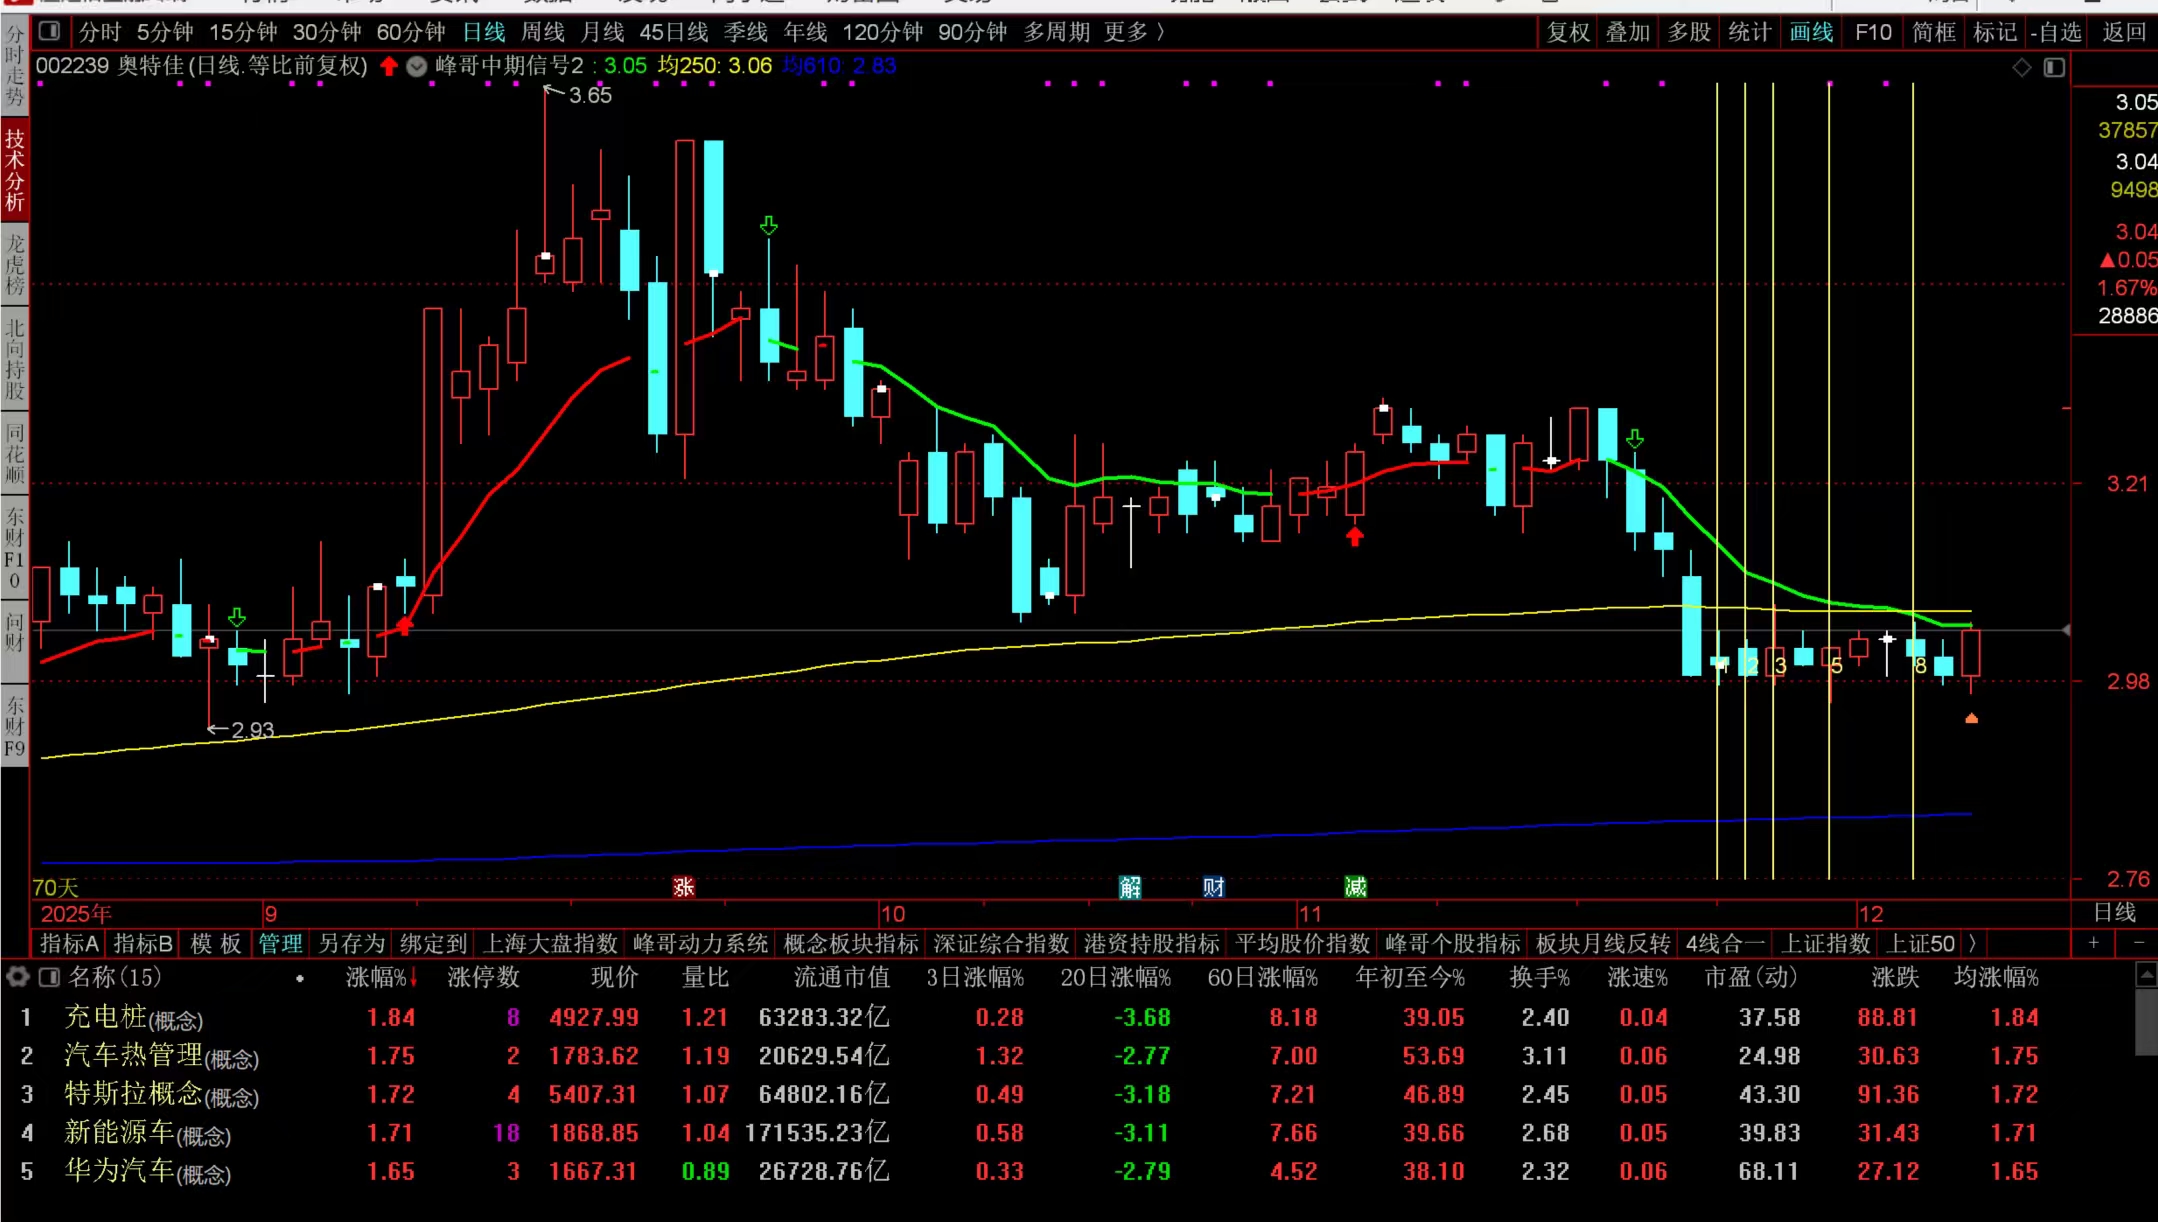Toggle the side panel icon at chart top-right
2158x1222 pixels.
(x=2054, y=67)
